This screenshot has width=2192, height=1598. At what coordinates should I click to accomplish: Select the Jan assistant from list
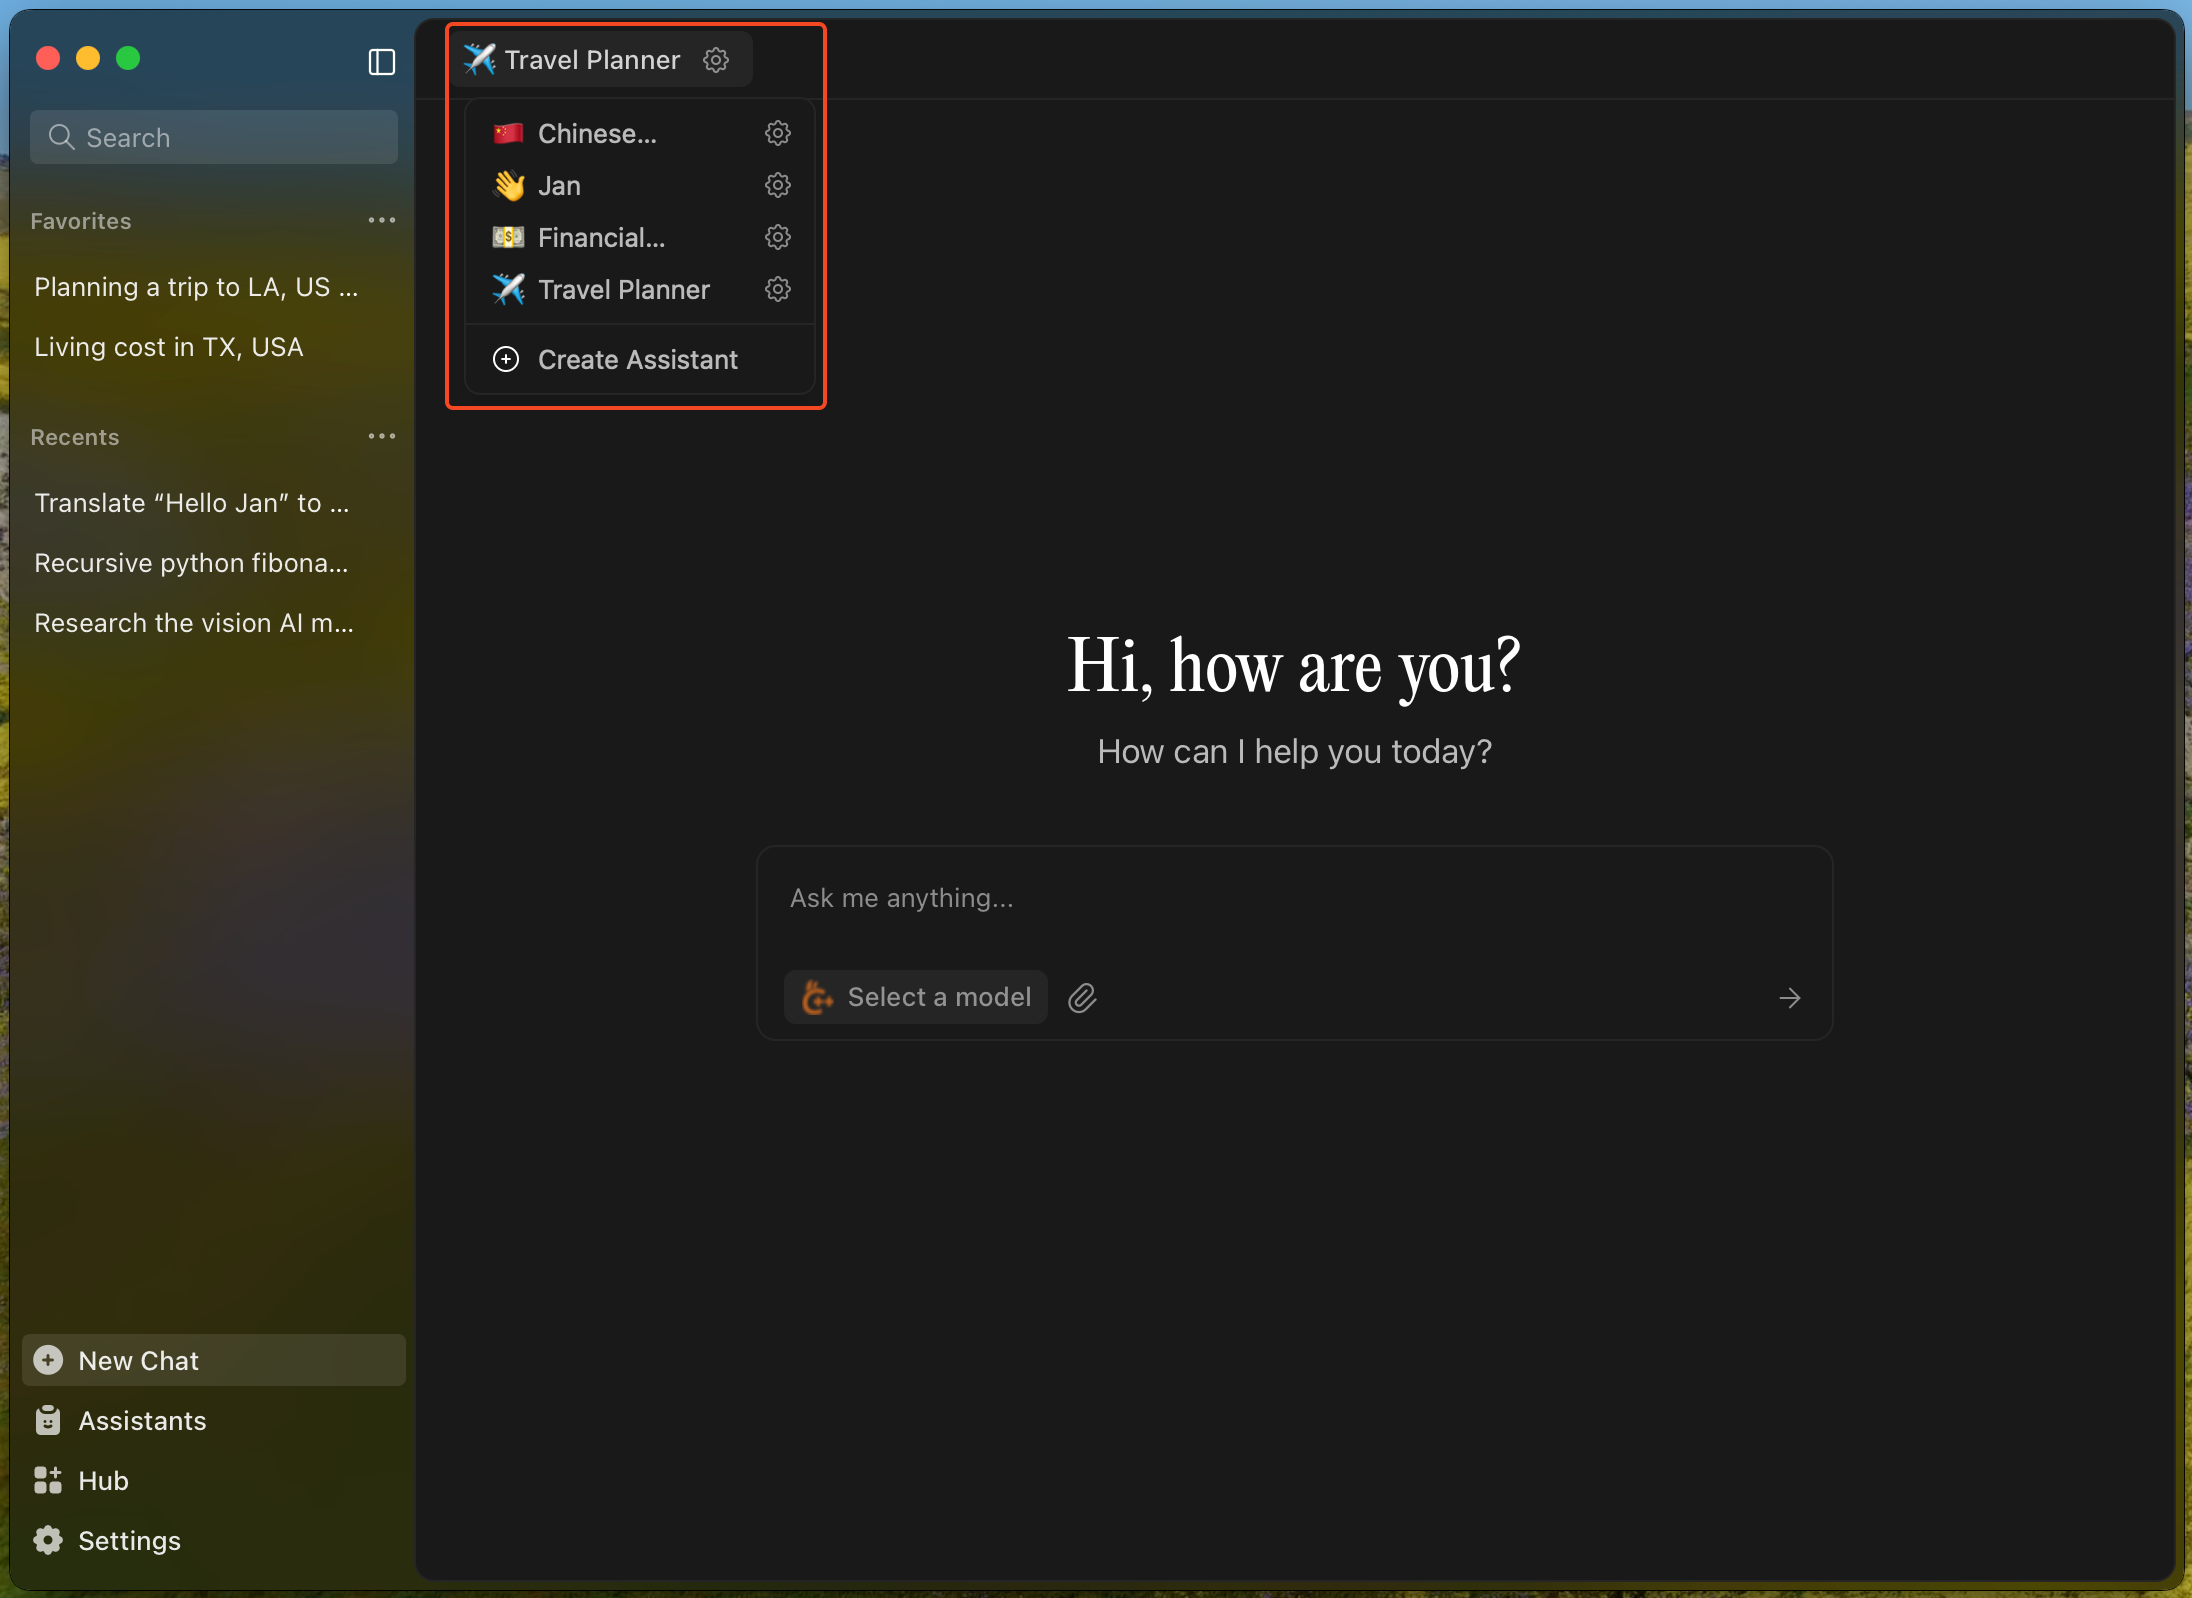click(559, 186)
